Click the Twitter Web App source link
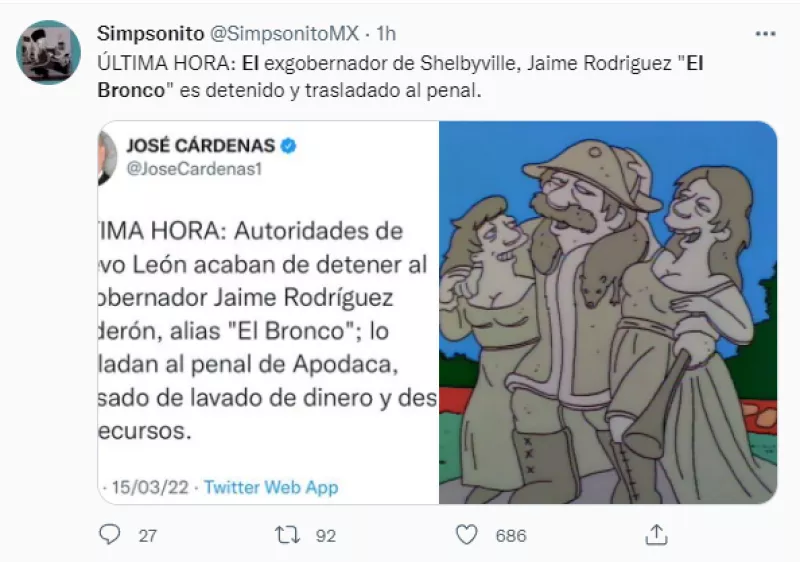The height and width of the screenshot is (562, 800). coord(271,487)
